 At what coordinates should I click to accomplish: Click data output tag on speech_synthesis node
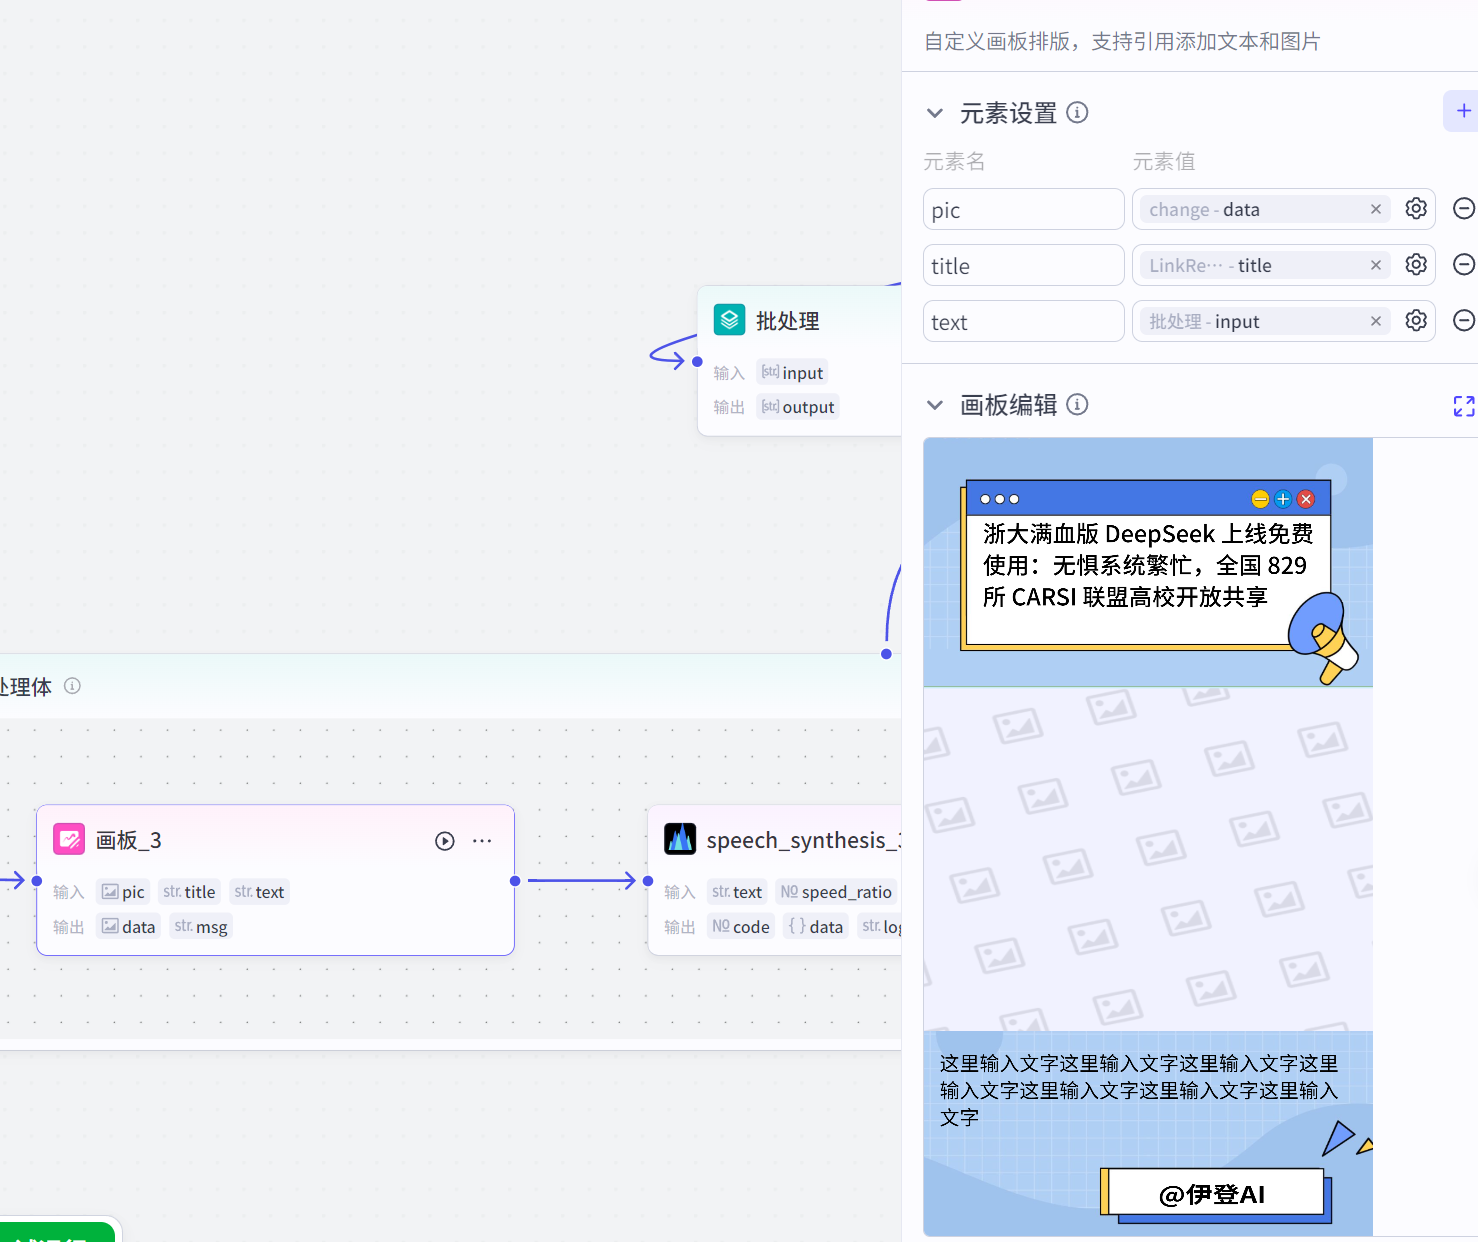pos(816,927)
